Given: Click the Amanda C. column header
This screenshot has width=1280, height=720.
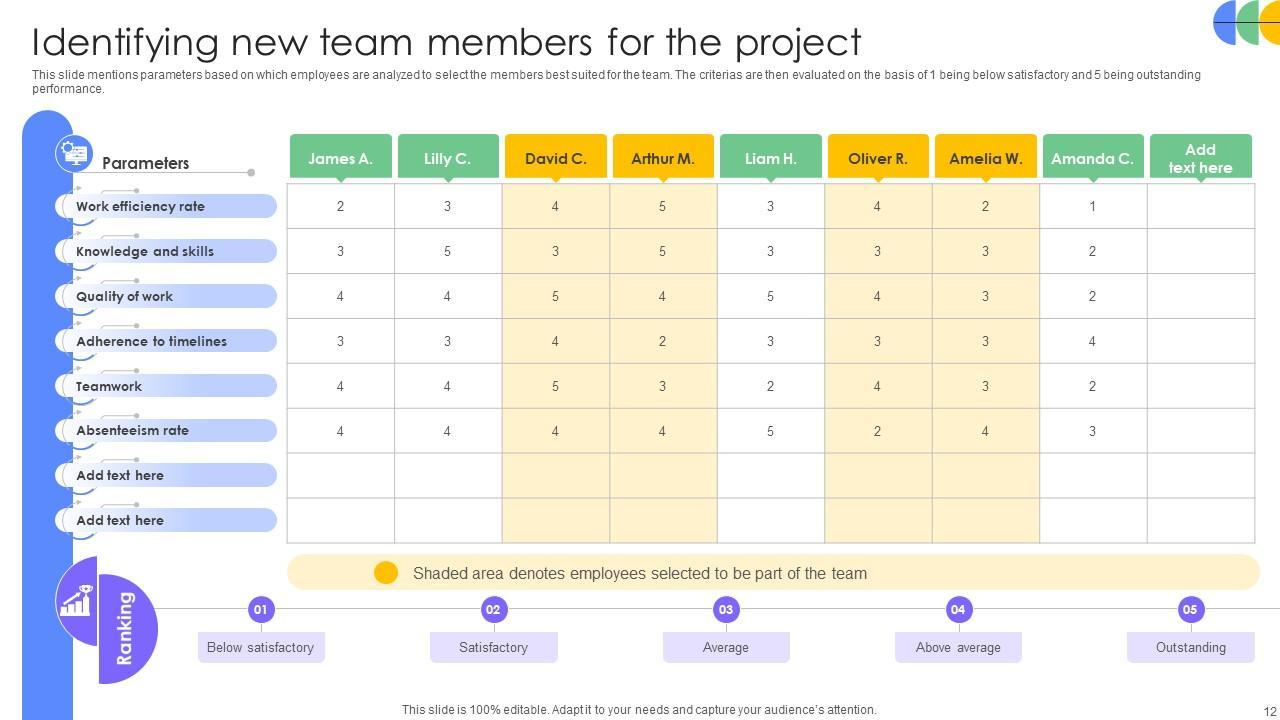Looking at the screenshot, I should tap(1092, 158).
